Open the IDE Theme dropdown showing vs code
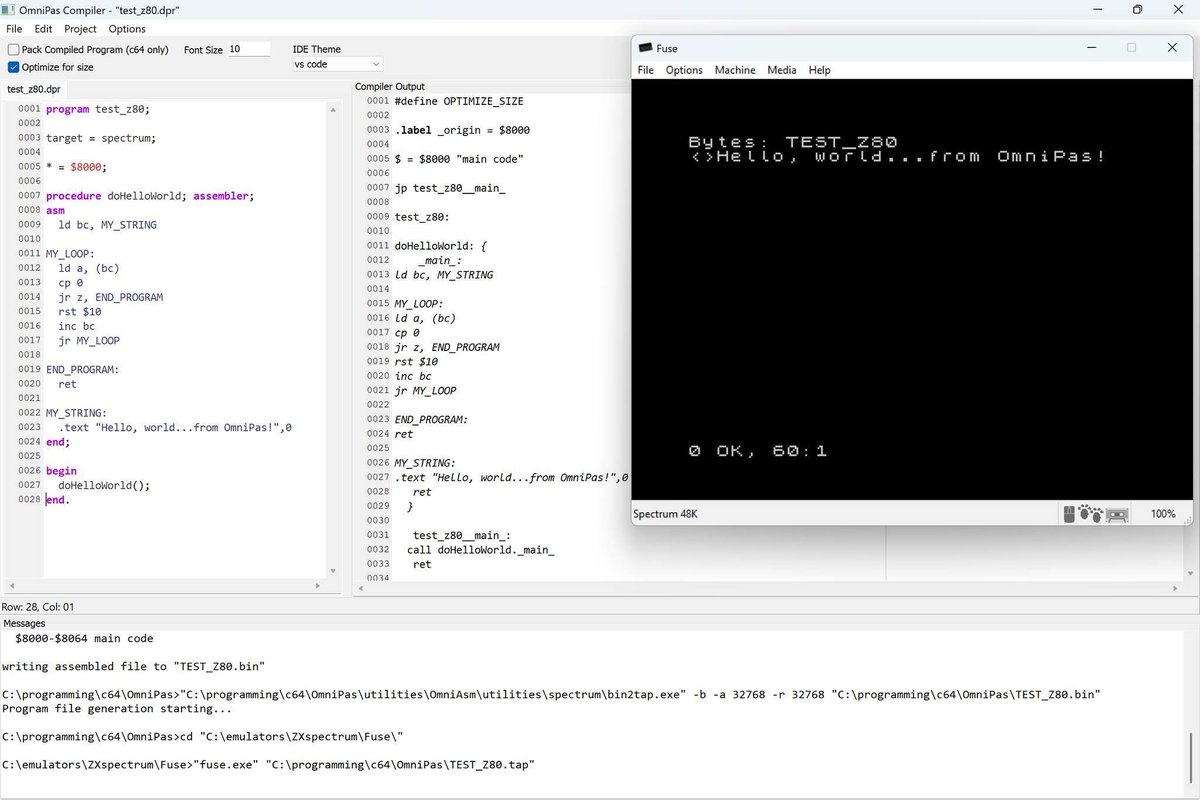The width and height of the screenshot is (1200, 800). click(x=337, y=63)
